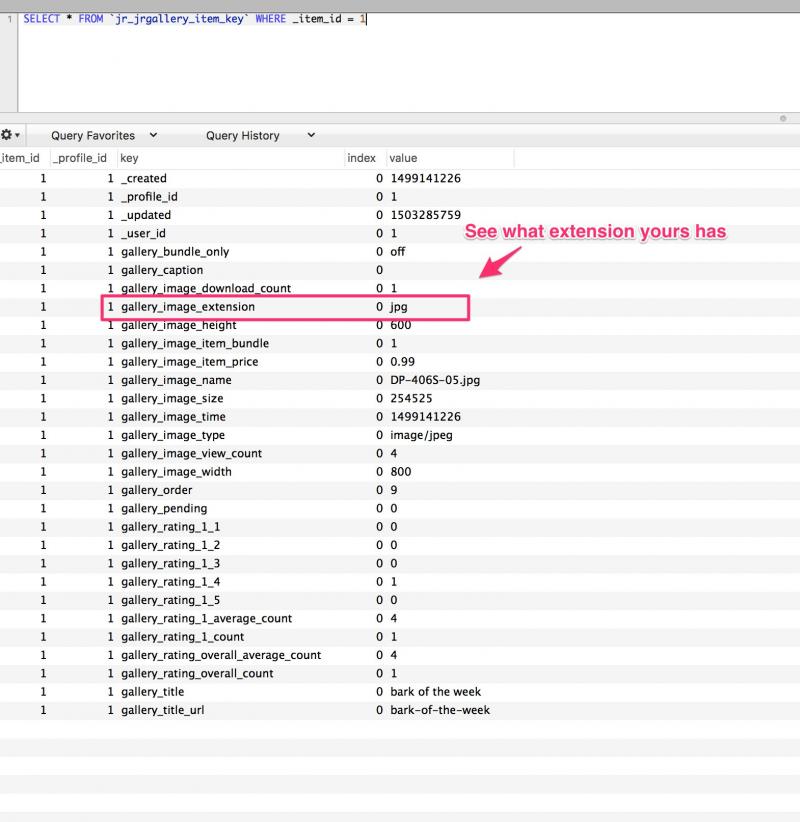Click the _profile_id column header

[x=80, y=158]
